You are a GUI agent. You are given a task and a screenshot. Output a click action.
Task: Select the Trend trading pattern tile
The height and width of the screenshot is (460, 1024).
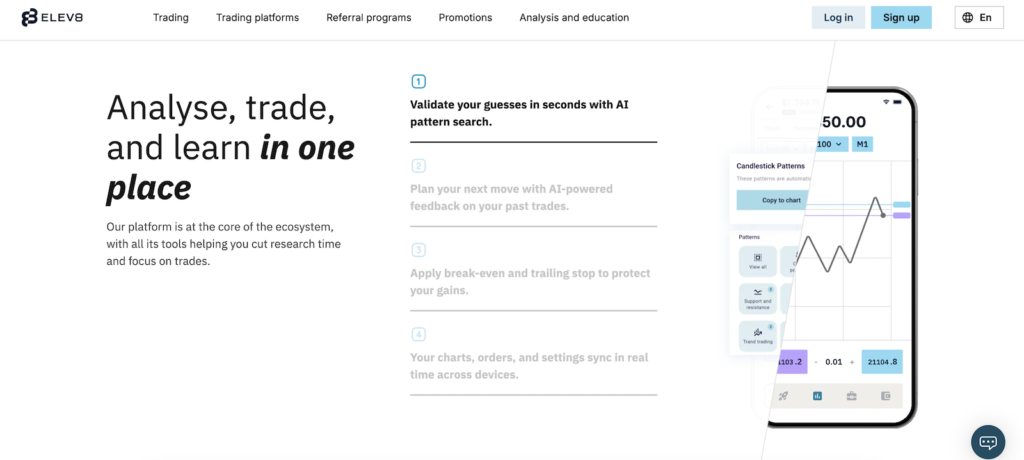pos(757,335)
